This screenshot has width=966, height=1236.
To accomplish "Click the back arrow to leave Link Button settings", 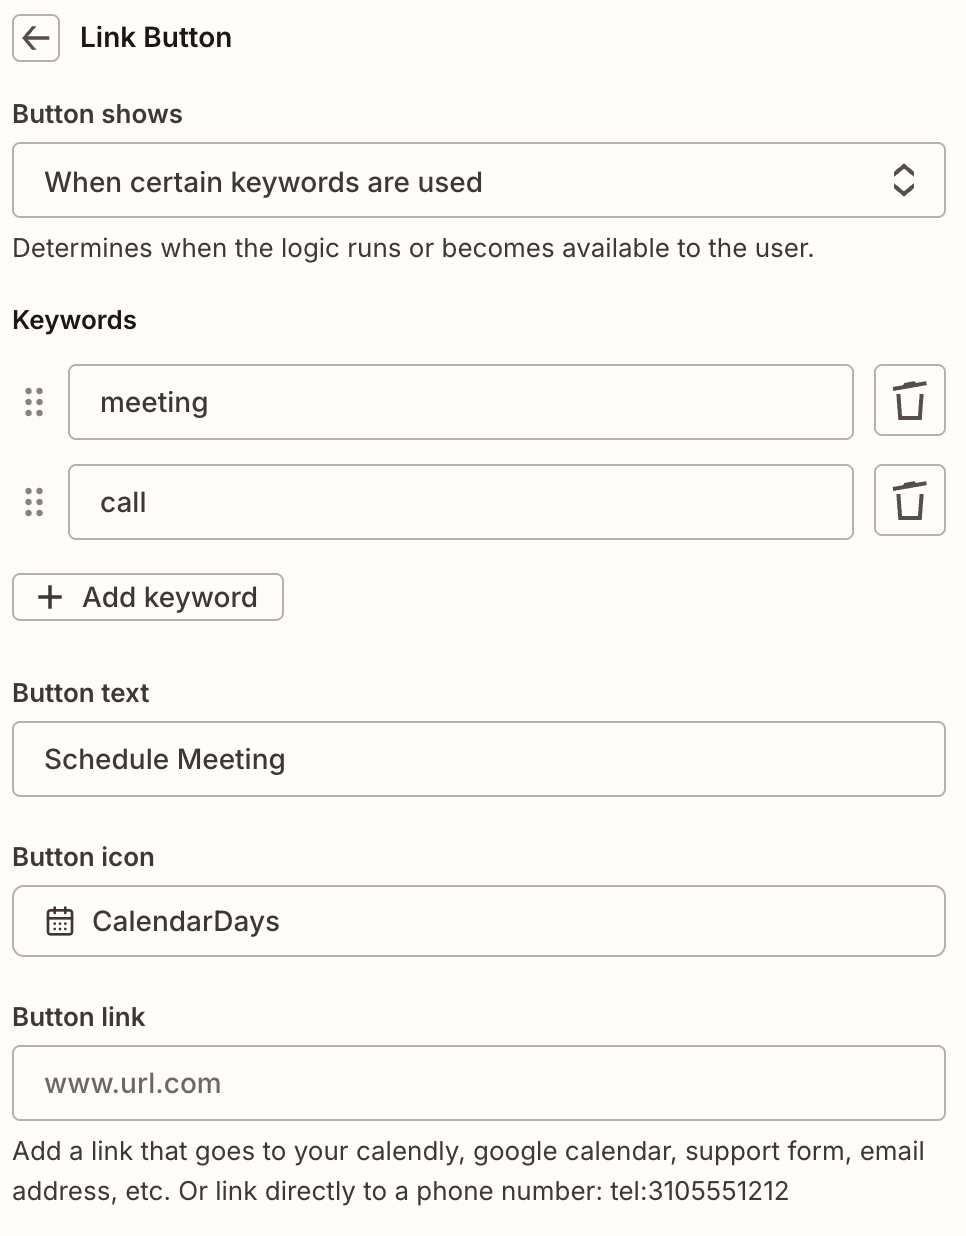I will click(x=35, y=37).
